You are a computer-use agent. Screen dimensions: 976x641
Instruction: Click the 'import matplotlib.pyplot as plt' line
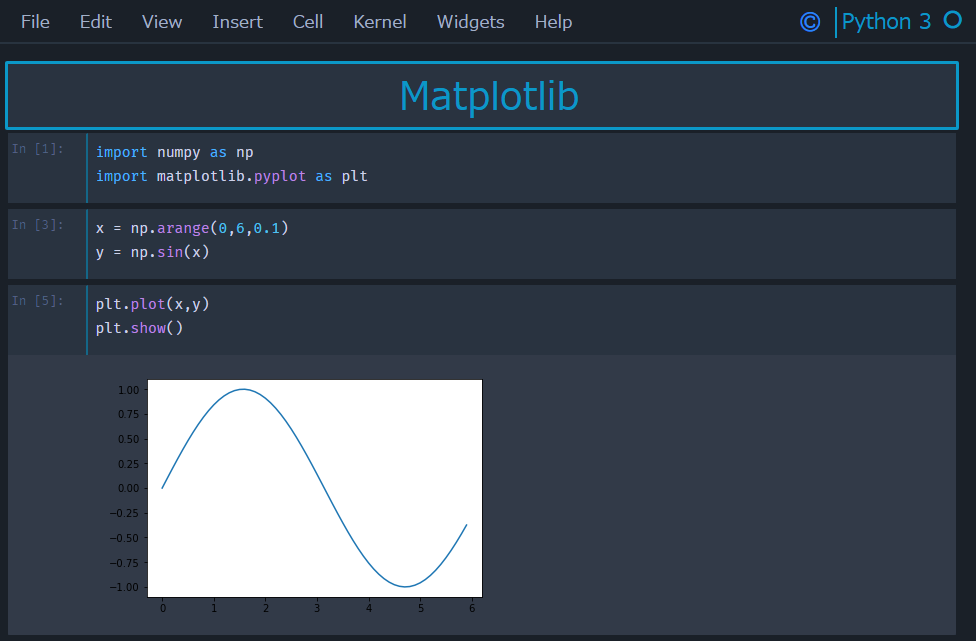pyautogui.click(x=232, y=176)
